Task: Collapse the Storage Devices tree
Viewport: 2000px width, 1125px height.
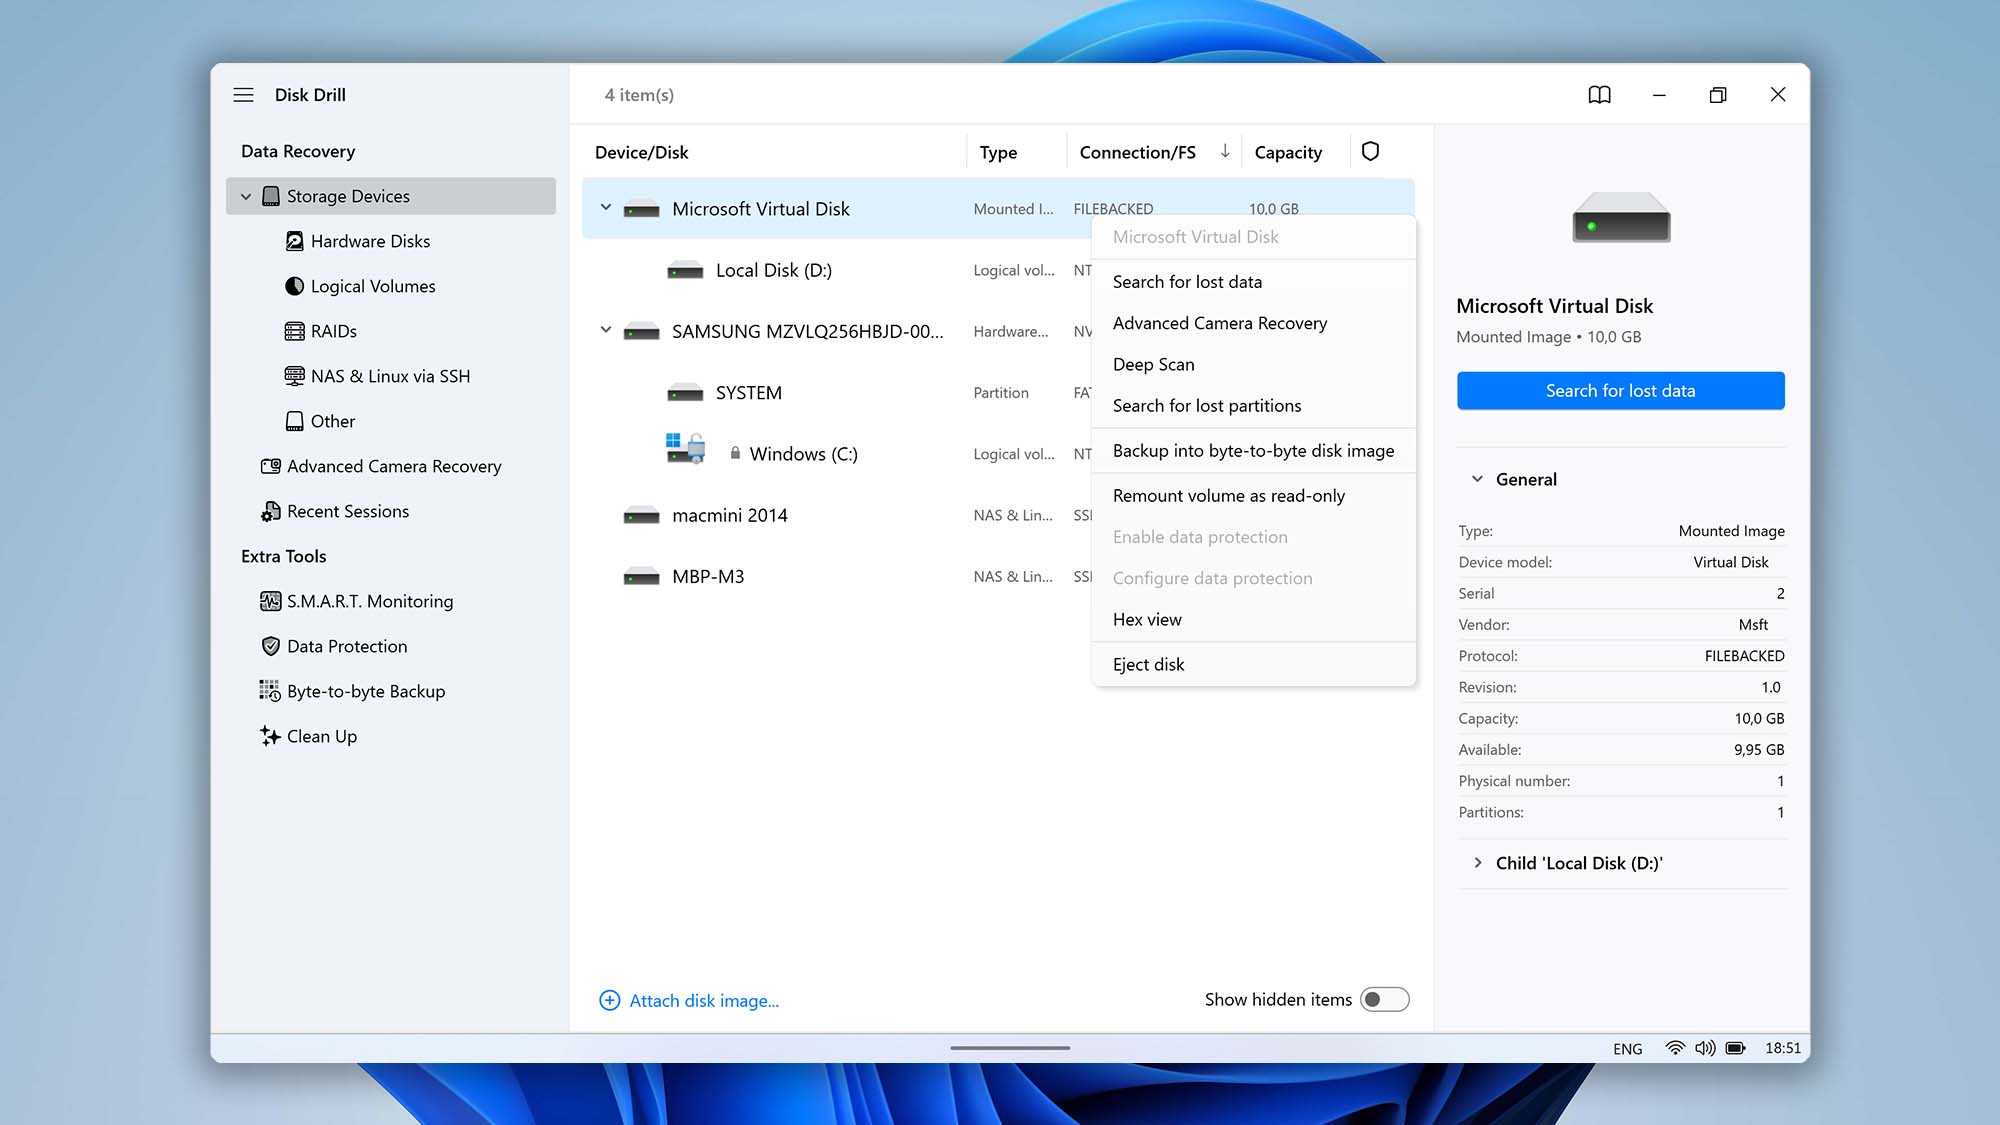Action: point(246,197)
